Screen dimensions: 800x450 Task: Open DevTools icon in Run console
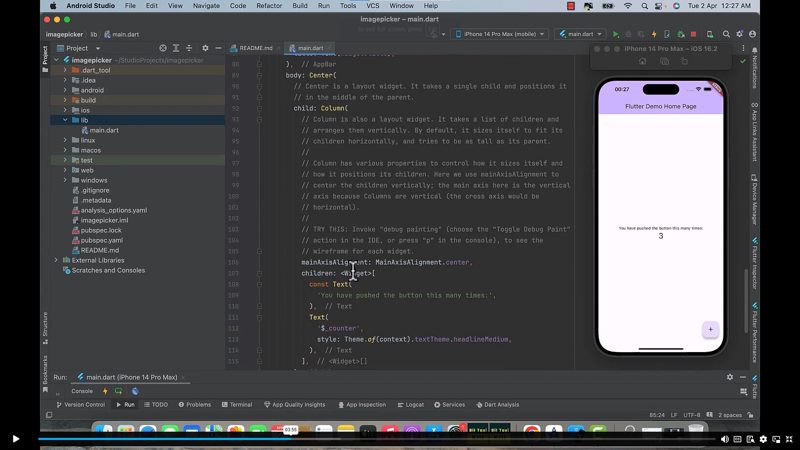pyautogui.click(x=135, y=391)
